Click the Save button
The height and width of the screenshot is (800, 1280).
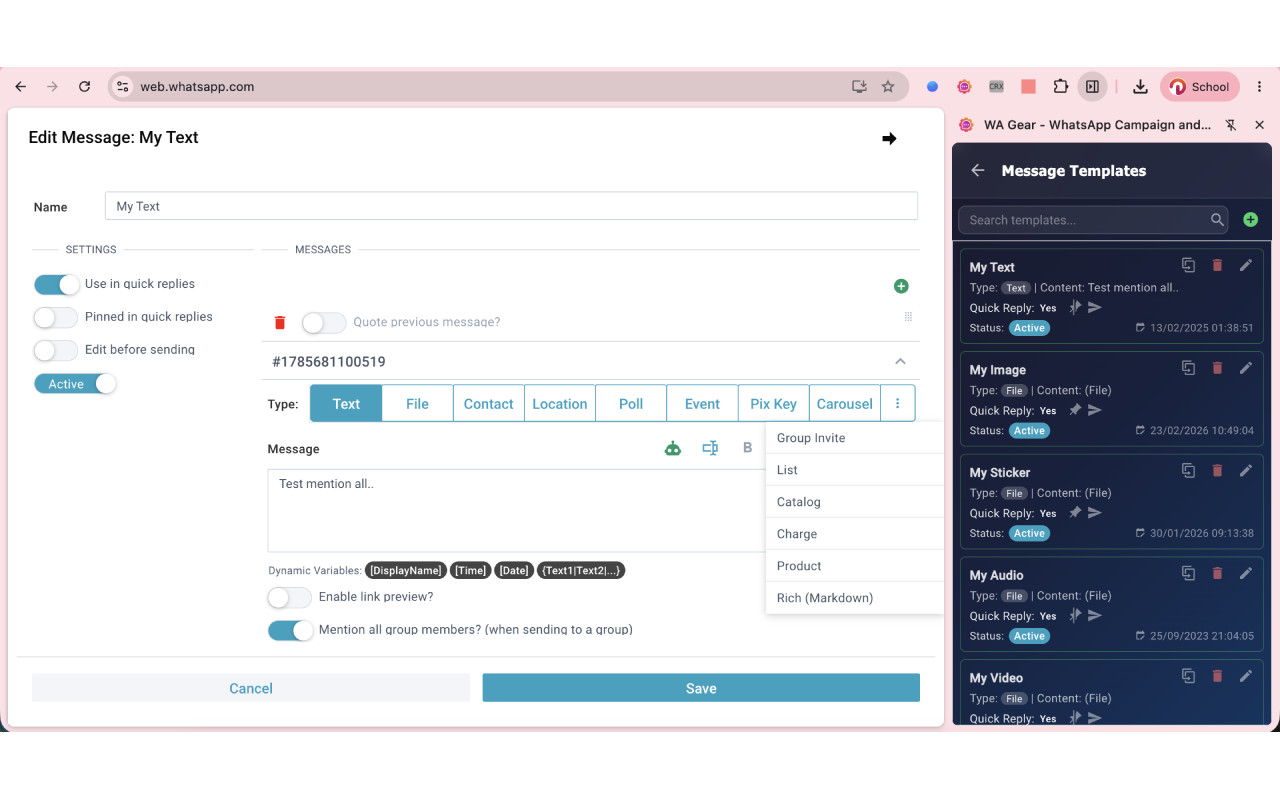pos(701,688)
